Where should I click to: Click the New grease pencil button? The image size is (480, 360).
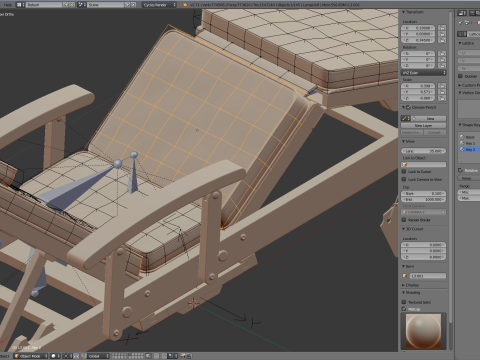tap(430, 118)
